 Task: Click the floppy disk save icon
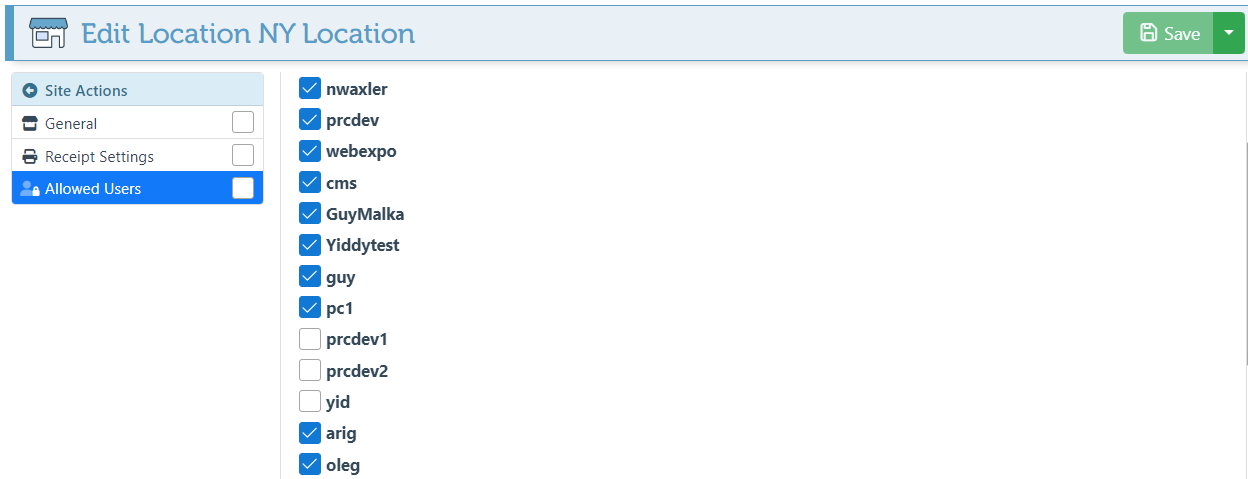click(x=1149, y=33)
